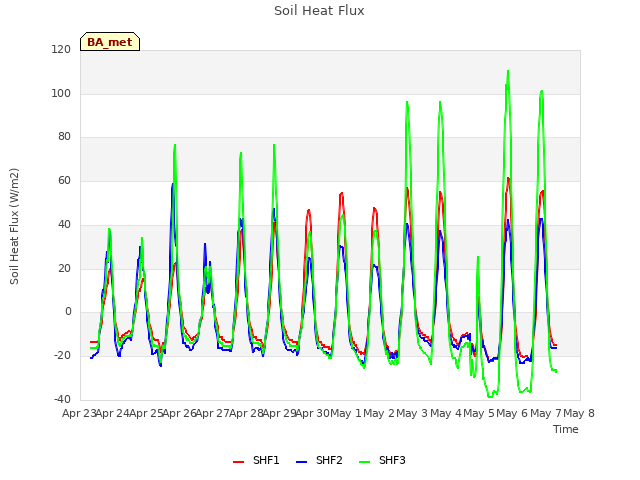Click the Time axis title
Image resolution: width=640 pixels, height=480 pixels.
pos(566,429)
